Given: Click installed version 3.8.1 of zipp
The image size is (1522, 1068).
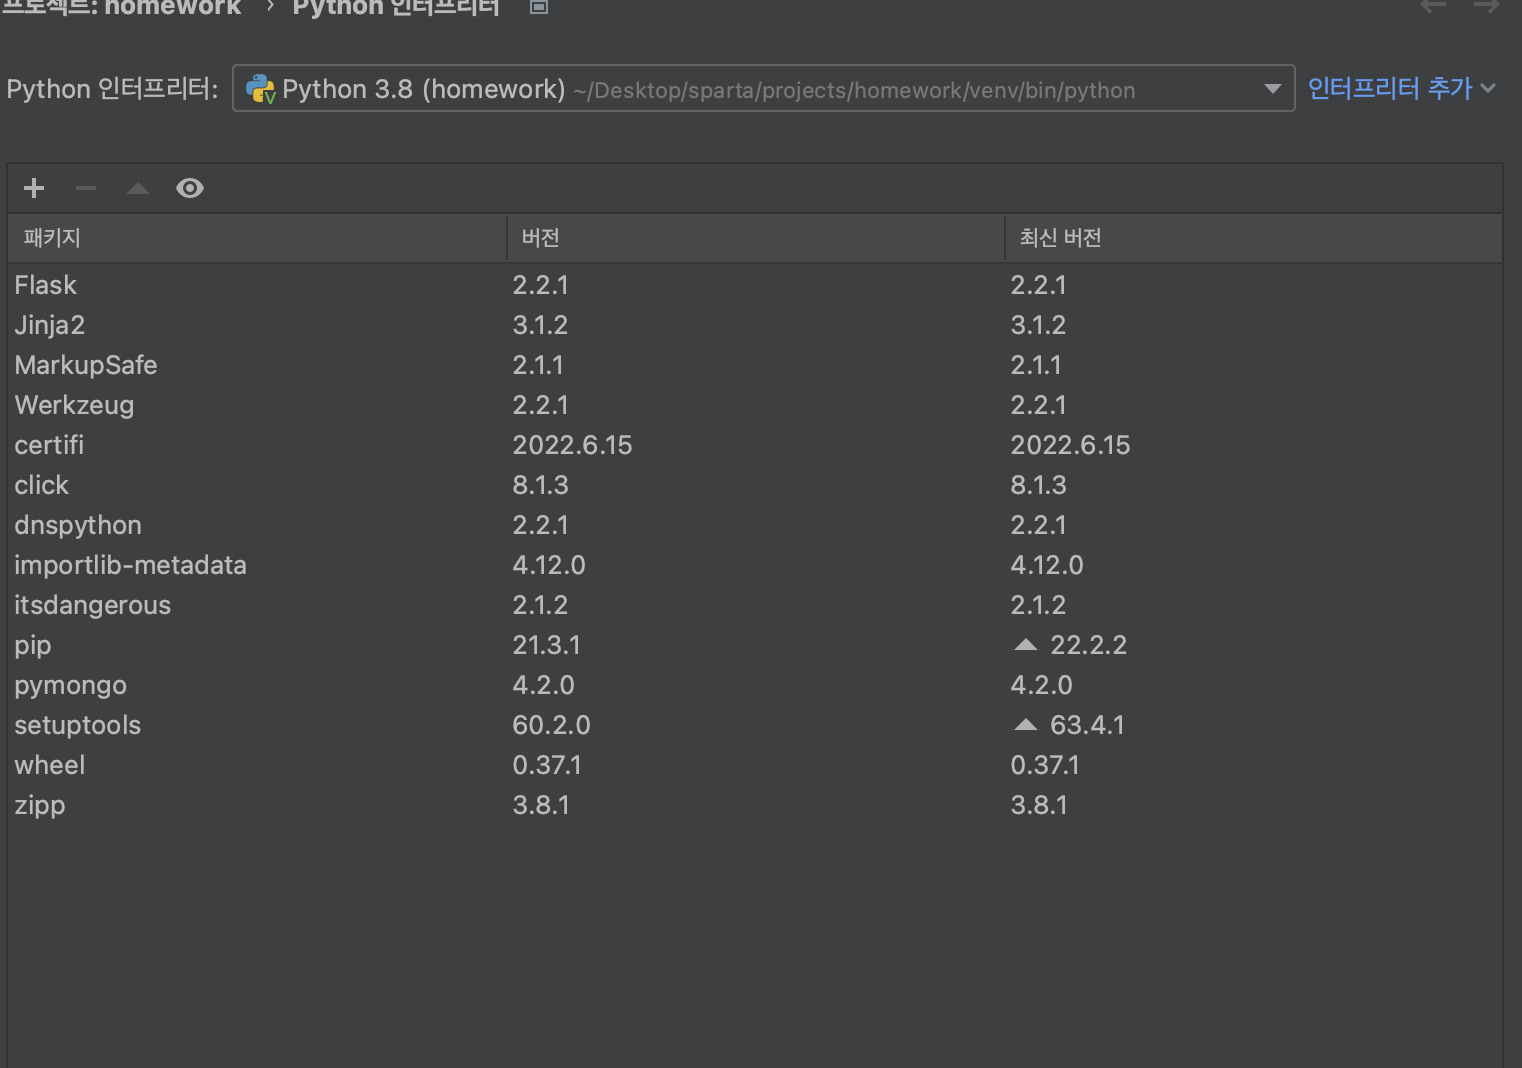Looking at the screenshot, I should (541, 805).
